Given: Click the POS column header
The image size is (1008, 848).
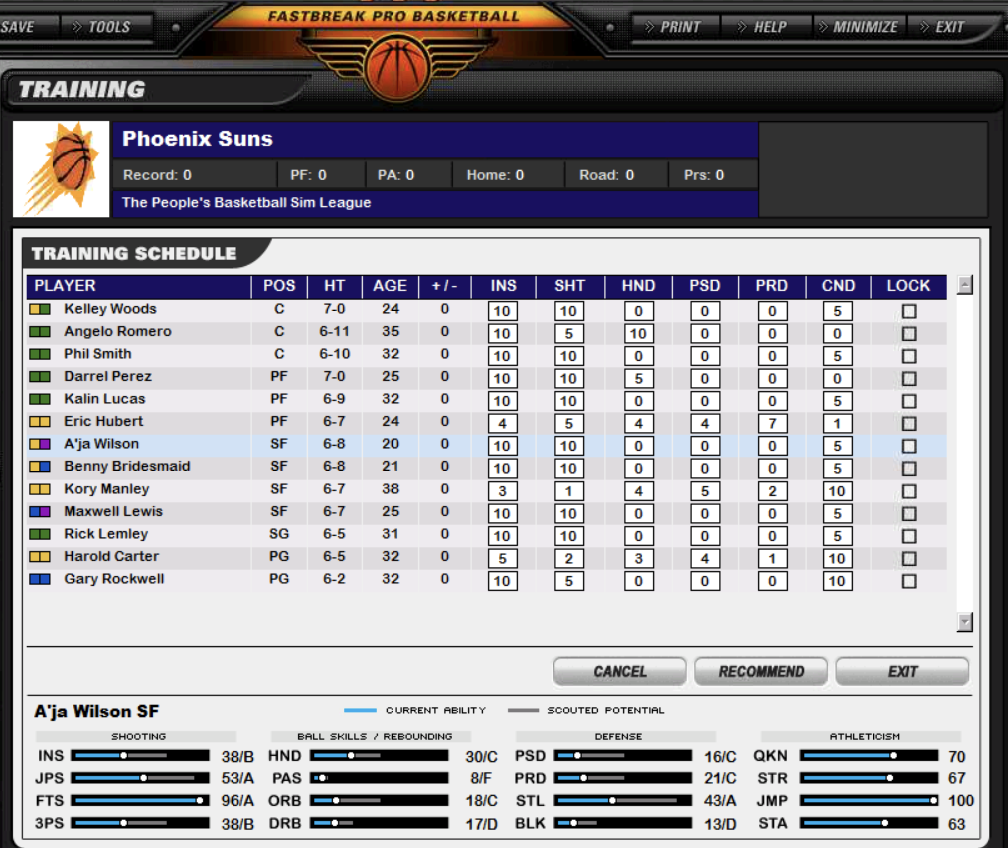Looking at the screenshot, I should (x=279, y=286).
